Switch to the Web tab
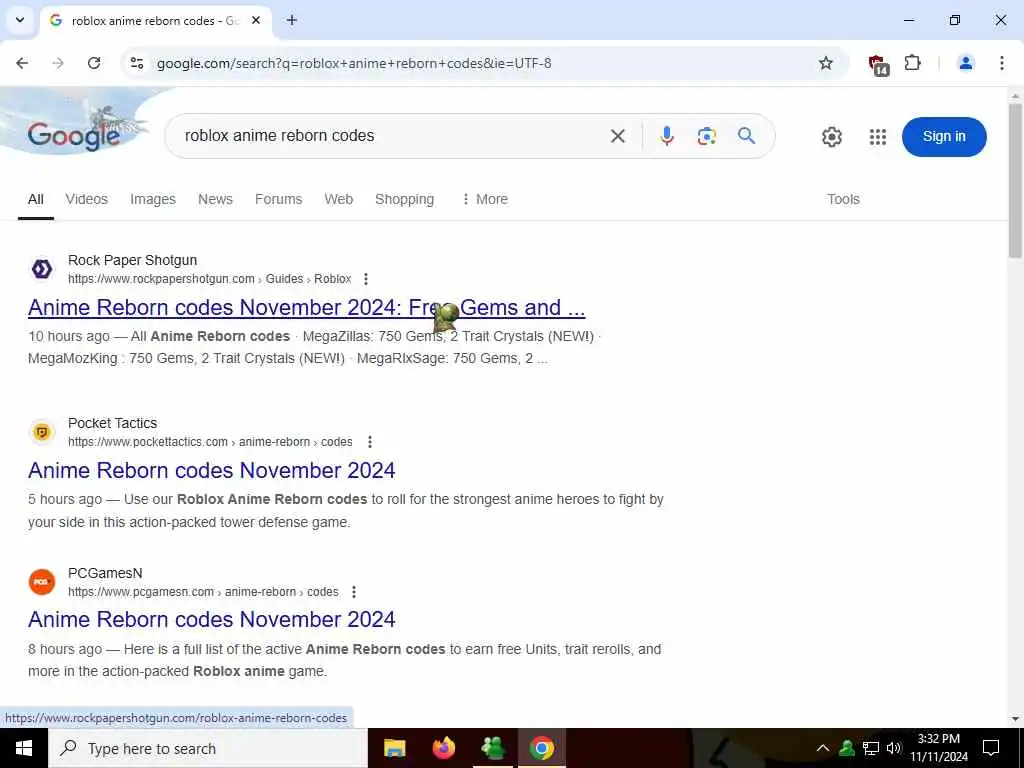 pos(338,199)
